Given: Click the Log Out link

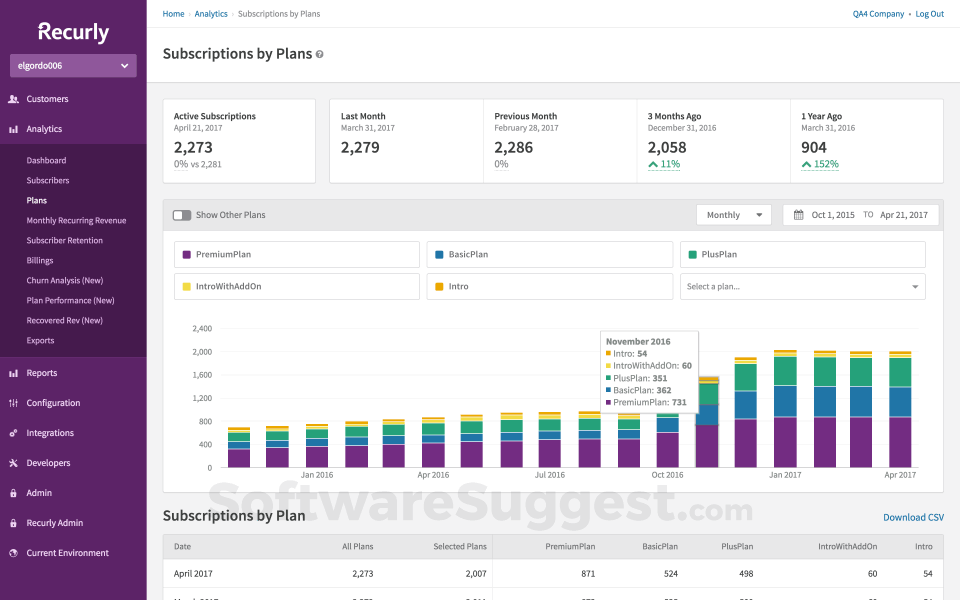Looking at the screenshot, I should (x=929, y=13).
